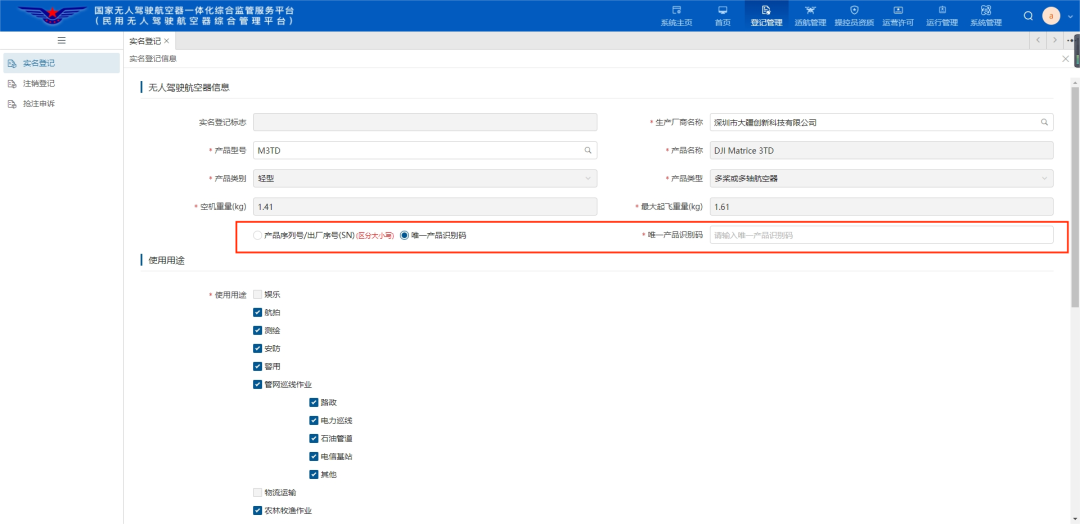Click the 唯一产品识别码 input field
The image size is (1080, 524).
click(882, 235)
